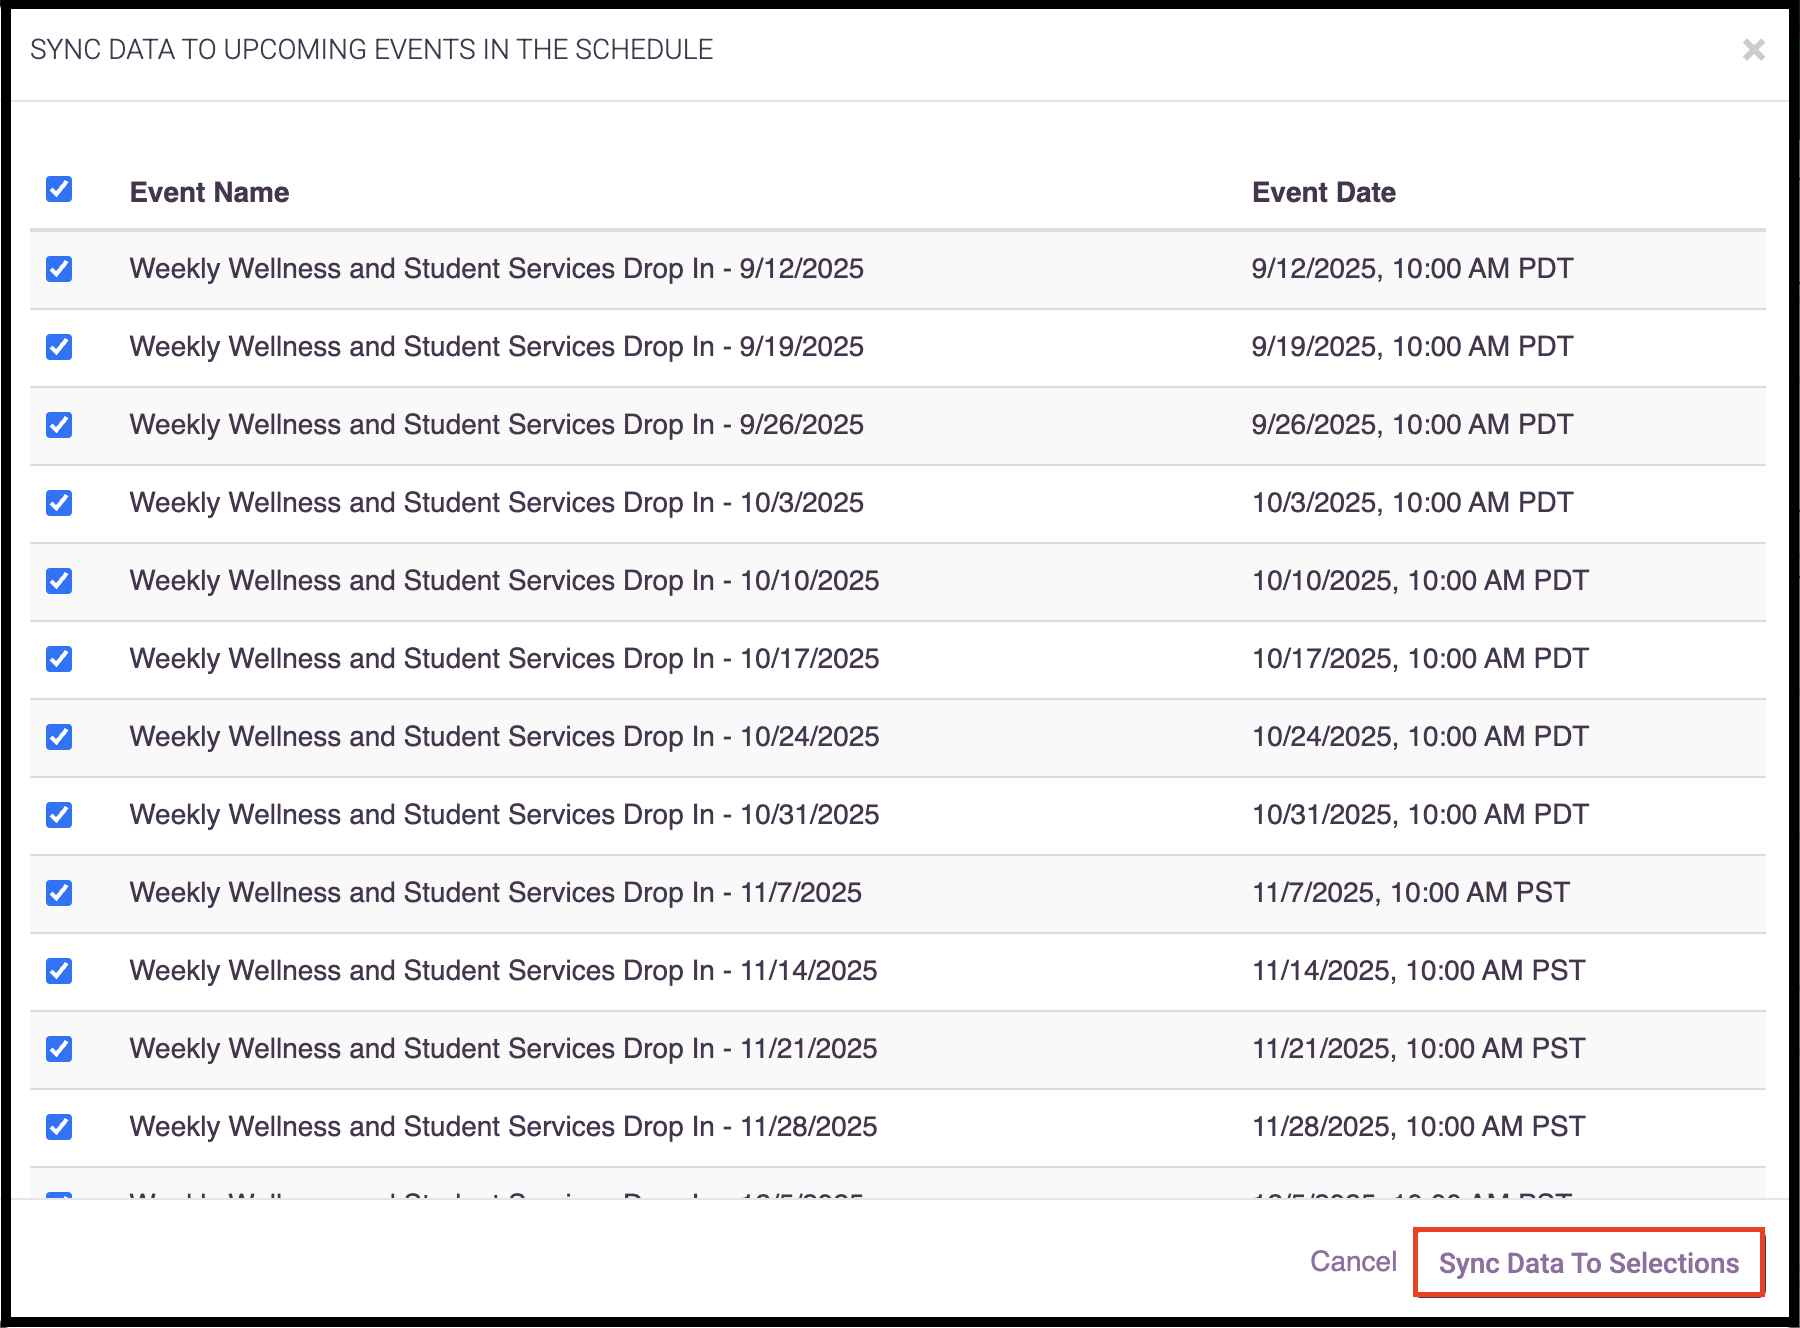Select event name ending in 9/12/2025
The height and width of the screenshot is (1328, 1800).
coord(497,269)
